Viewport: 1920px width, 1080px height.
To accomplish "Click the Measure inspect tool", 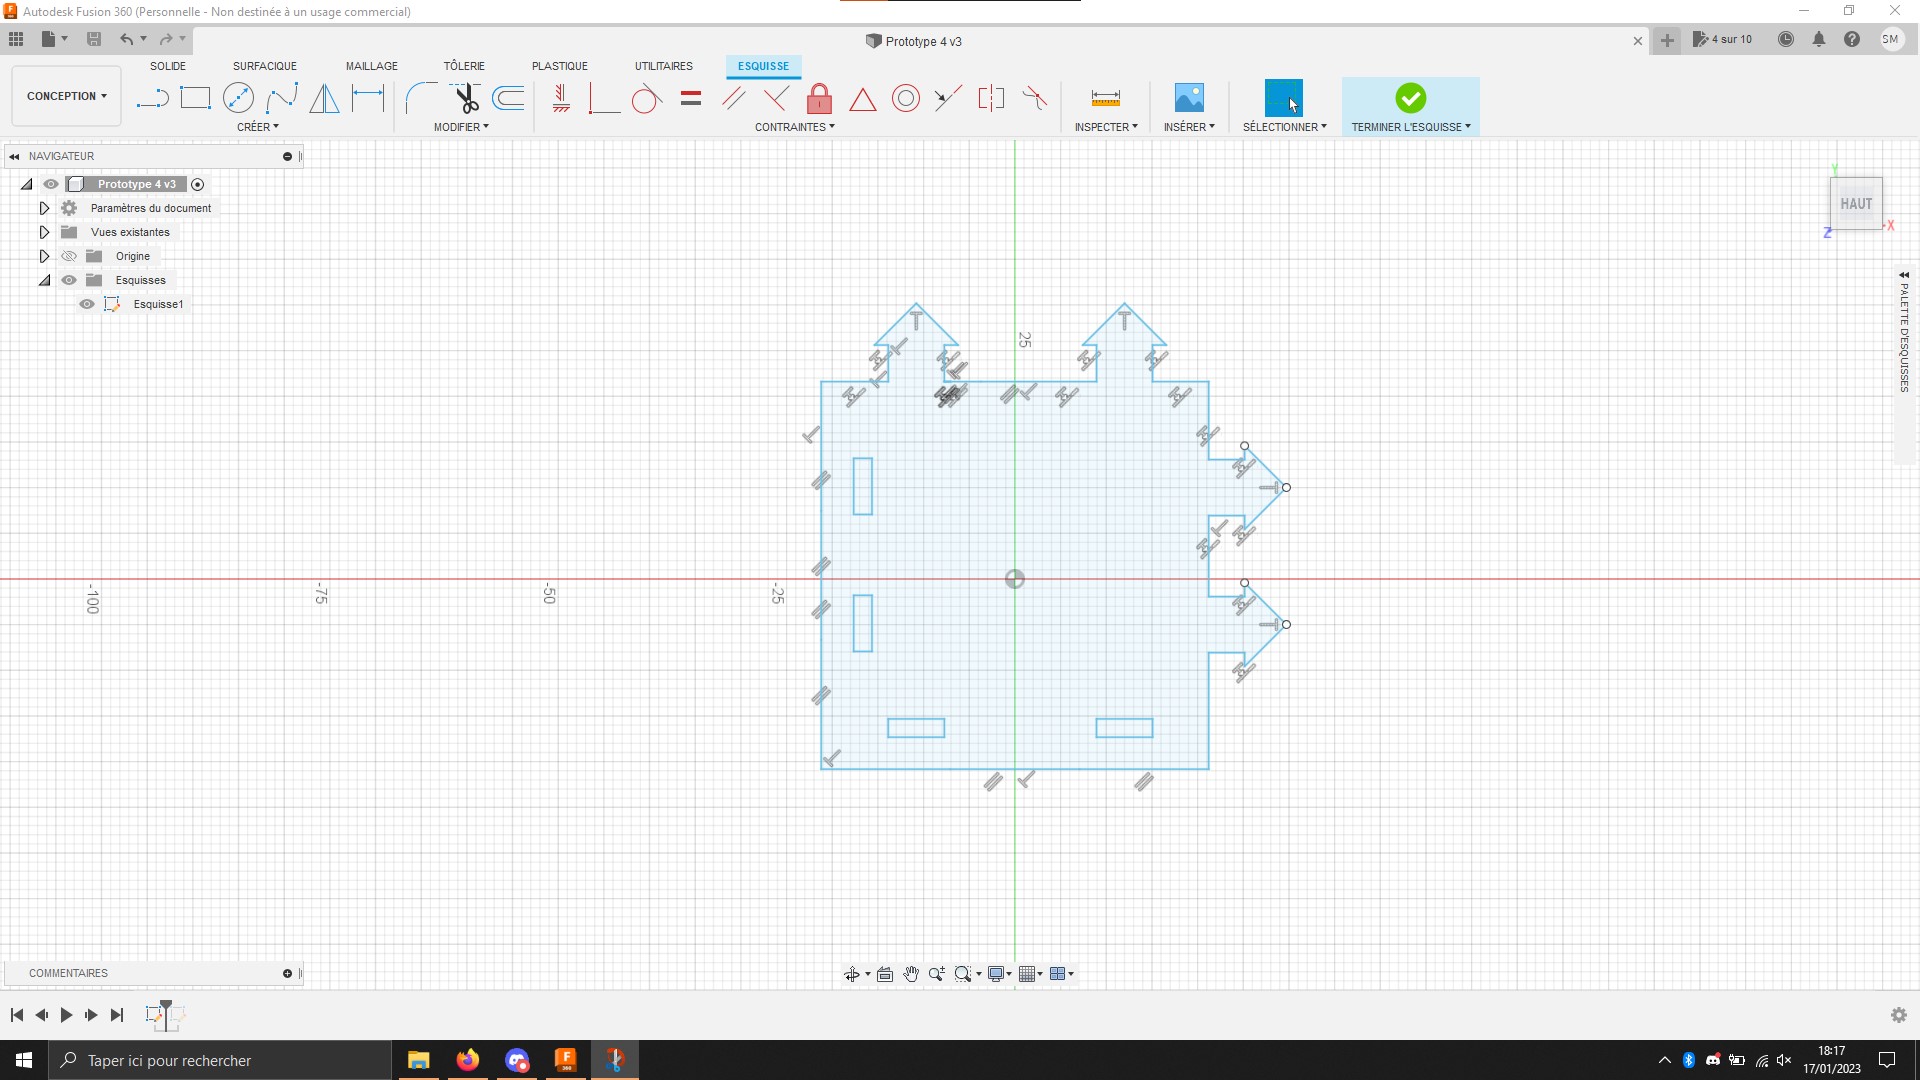I will click(x=1105, y=98).
